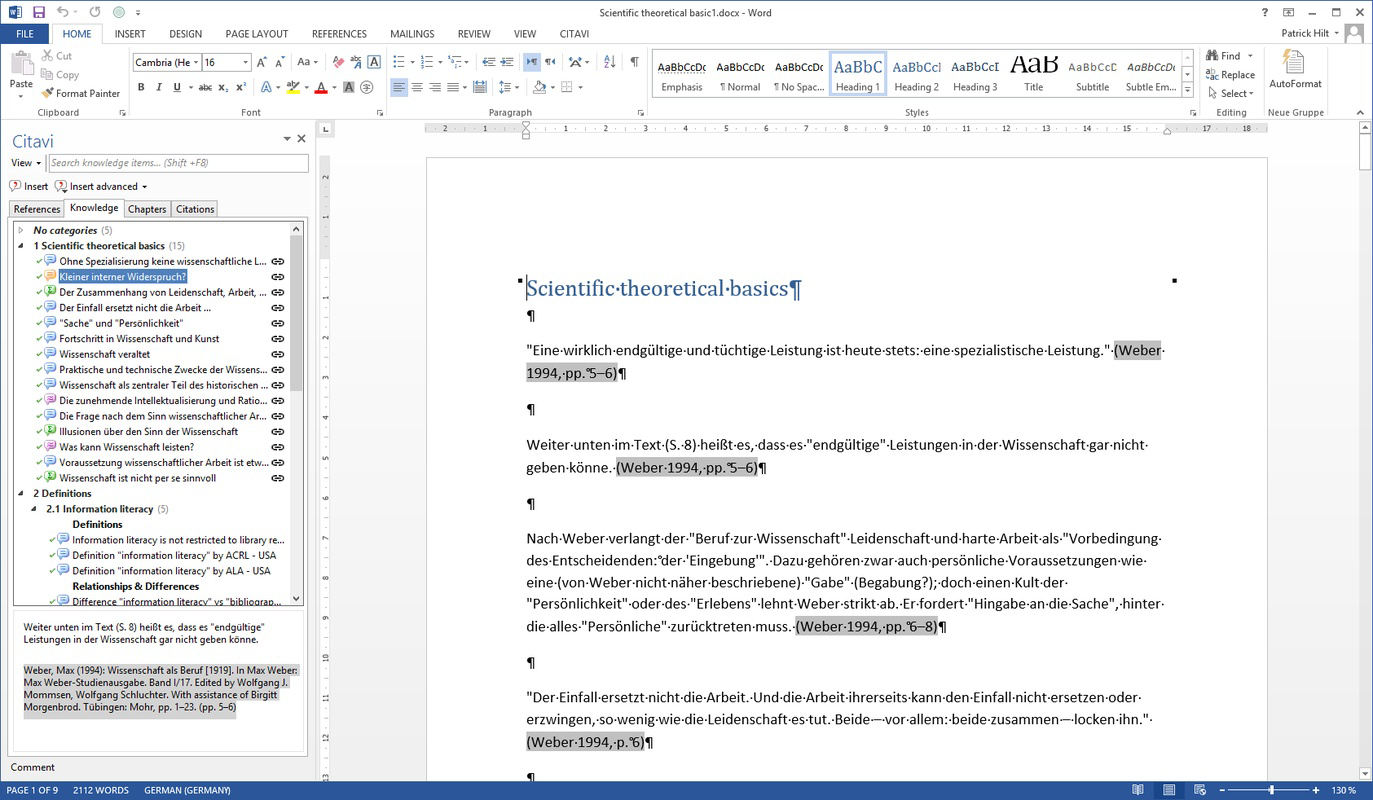Open the font size dropdown
The image size is (1373, 800).
point(246,62)
